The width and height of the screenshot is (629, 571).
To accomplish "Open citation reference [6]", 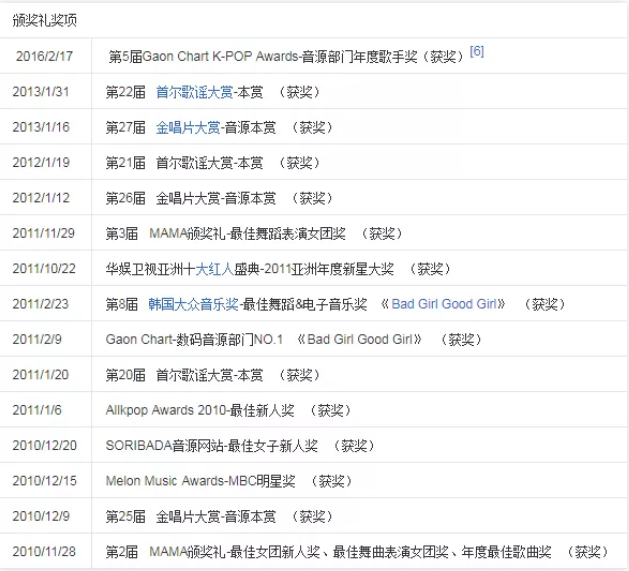I will [x=477, y=51].
